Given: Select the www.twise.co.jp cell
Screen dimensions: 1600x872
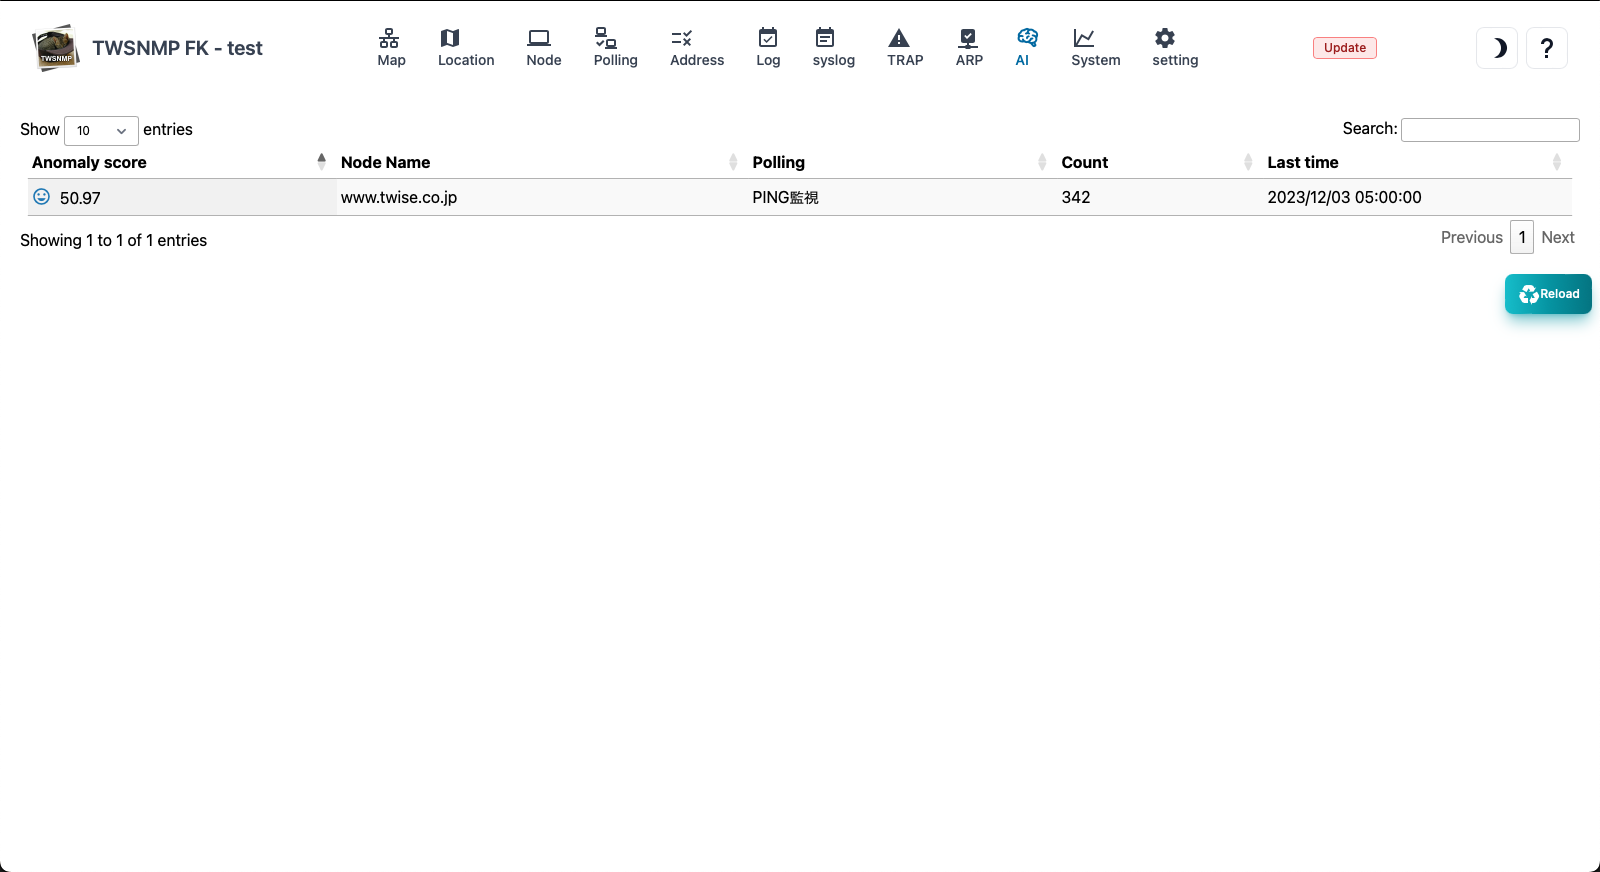Looking at the screenshot, I should click(x=541, y=197).
